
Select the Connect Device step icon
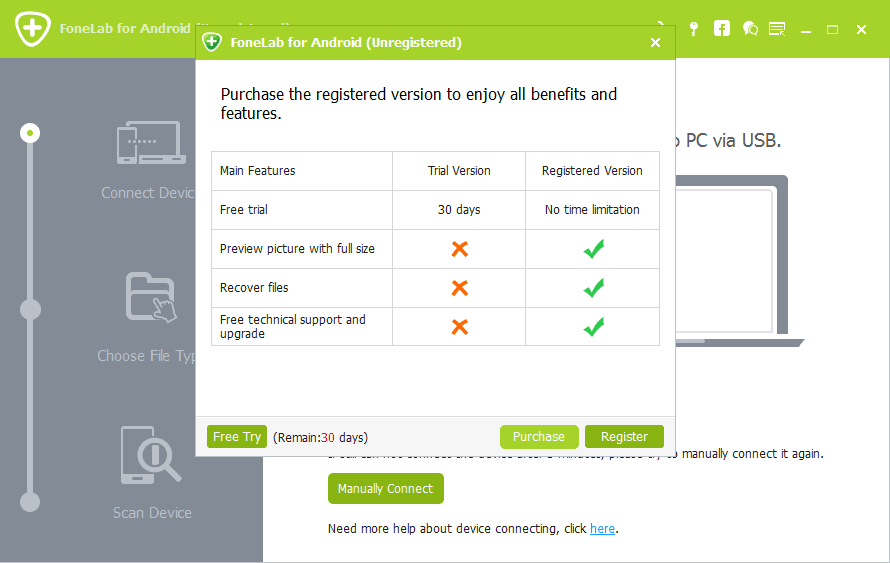coord(150,144)
